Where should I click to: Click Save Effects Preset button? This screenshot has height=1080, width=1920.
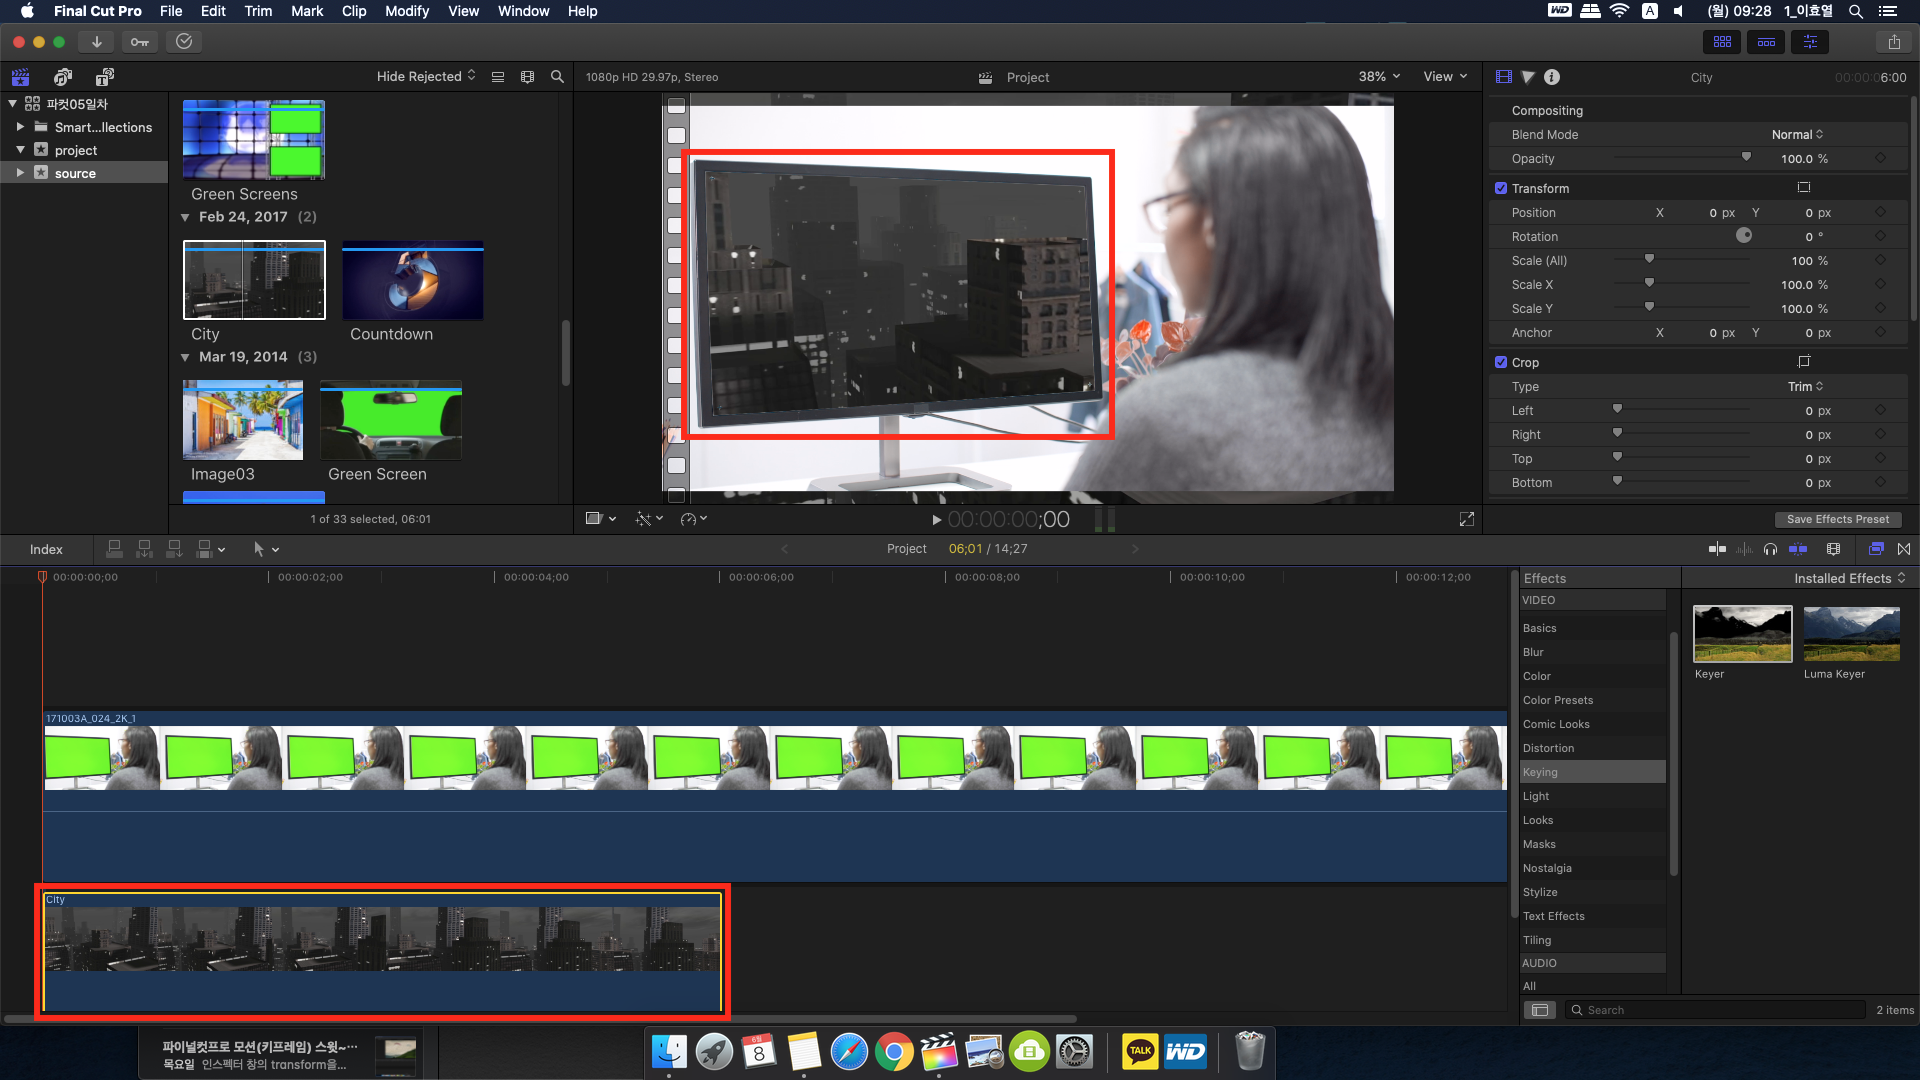[x=1838, y=520]
